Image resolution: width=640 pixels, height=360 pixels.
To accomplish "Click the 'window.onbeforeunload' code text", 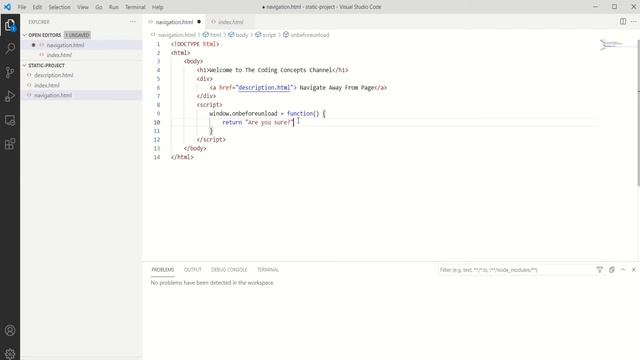I will [x=243, y=113].
